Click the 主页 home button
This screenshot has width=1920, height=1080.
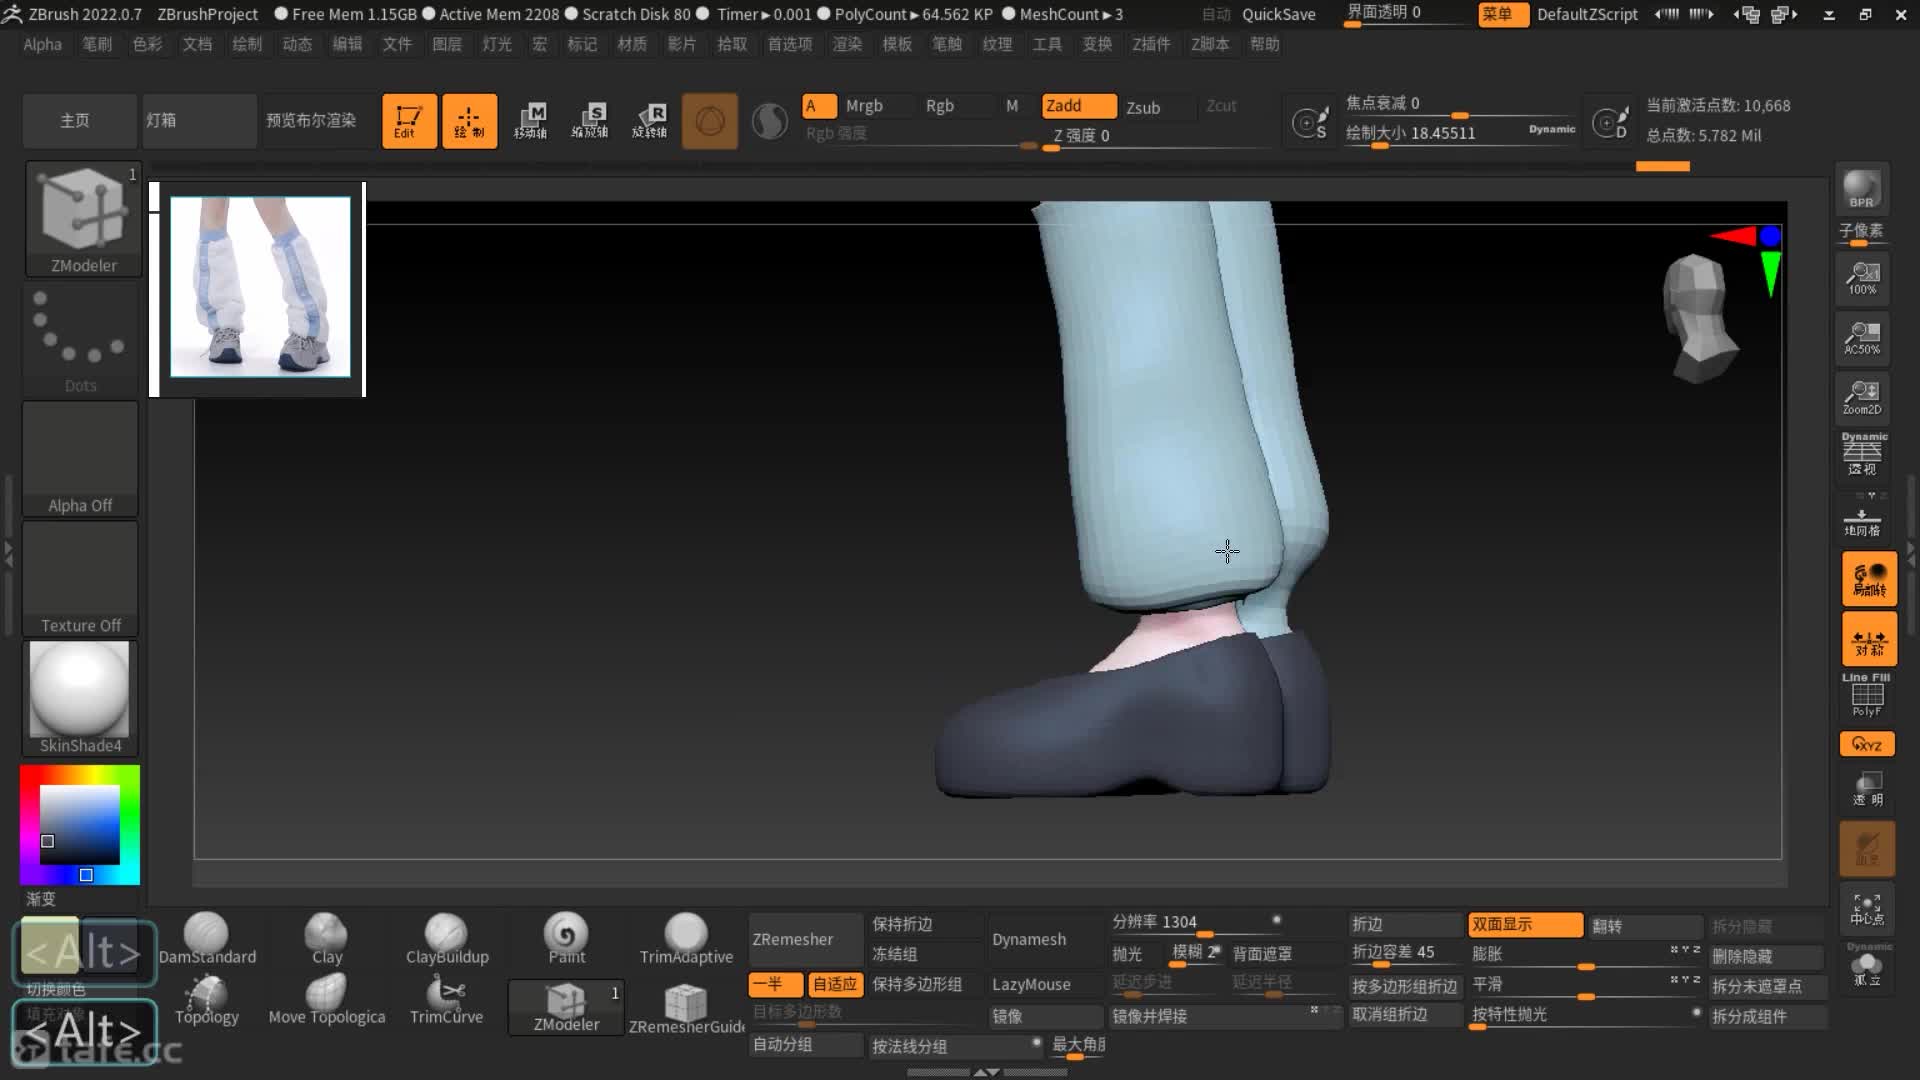point(80,120)
